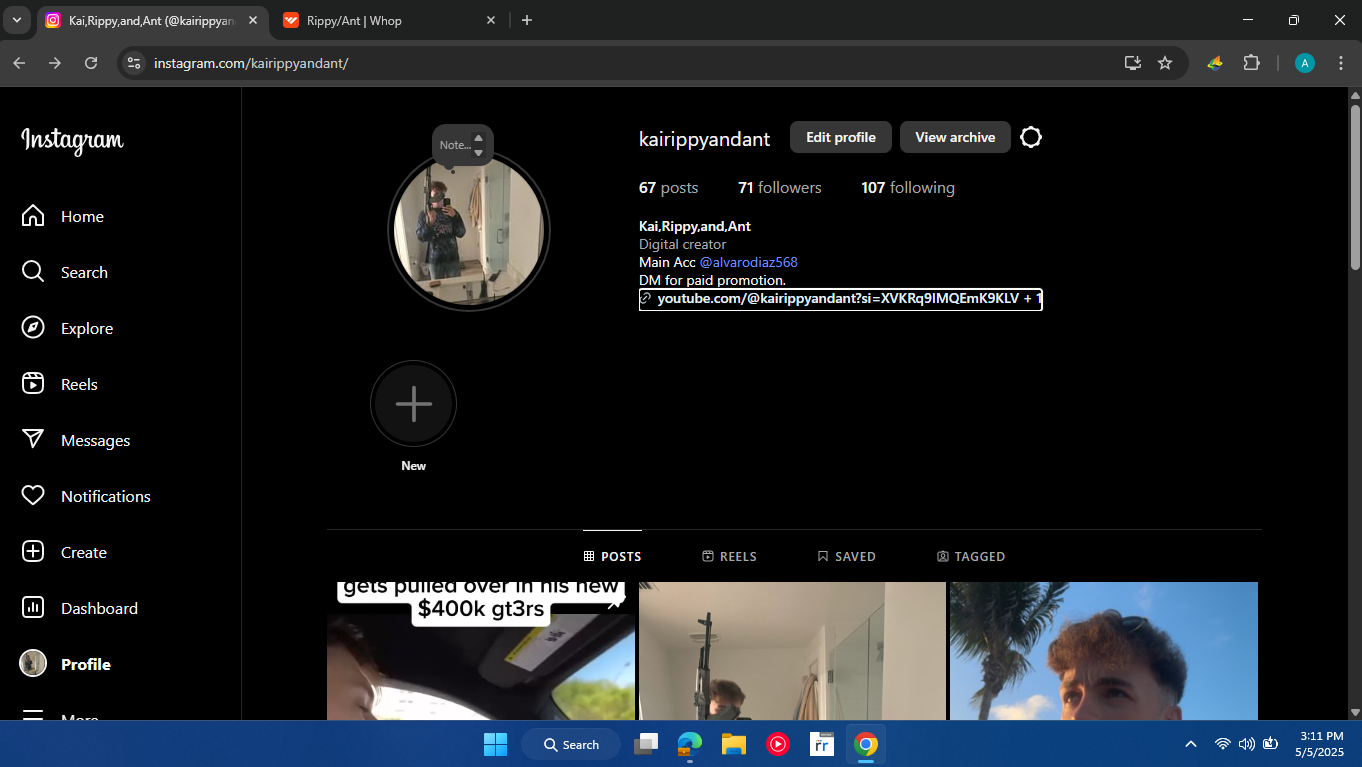View site information icon

click(x=134, y=63)
